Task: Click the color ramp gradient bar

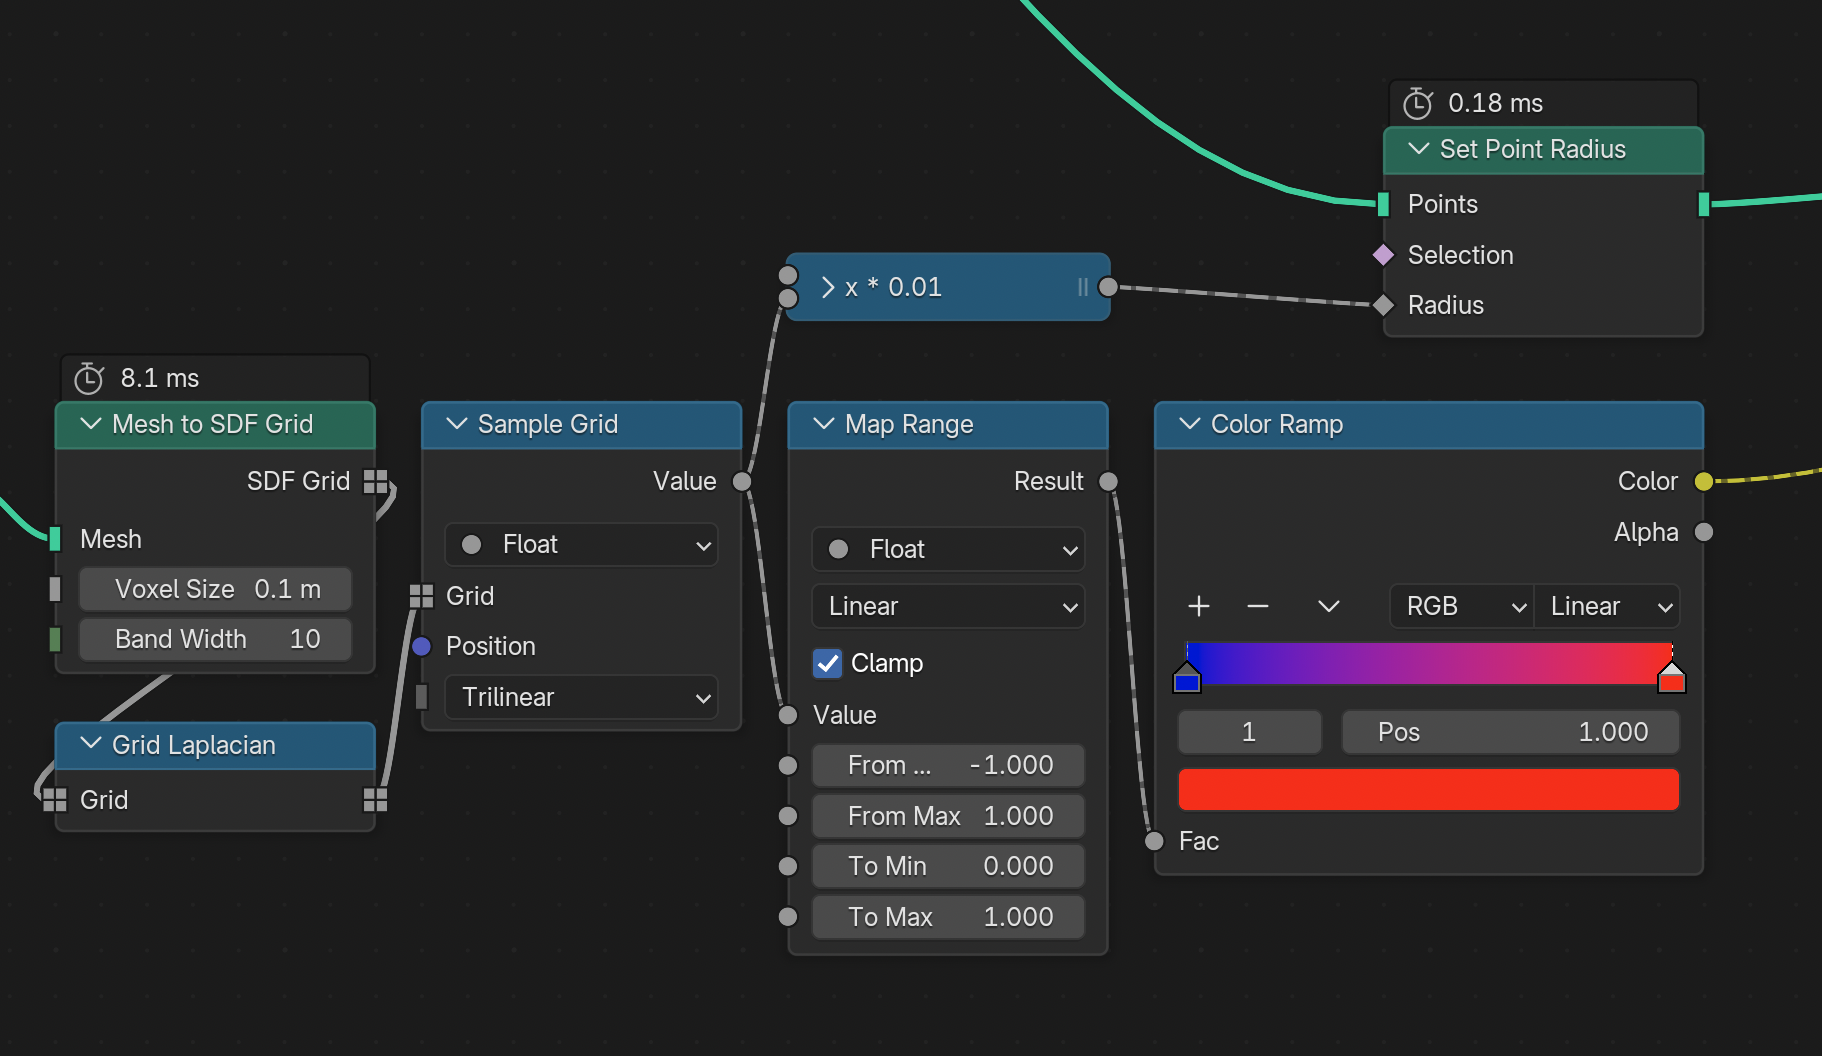Action: (1428, 663)
